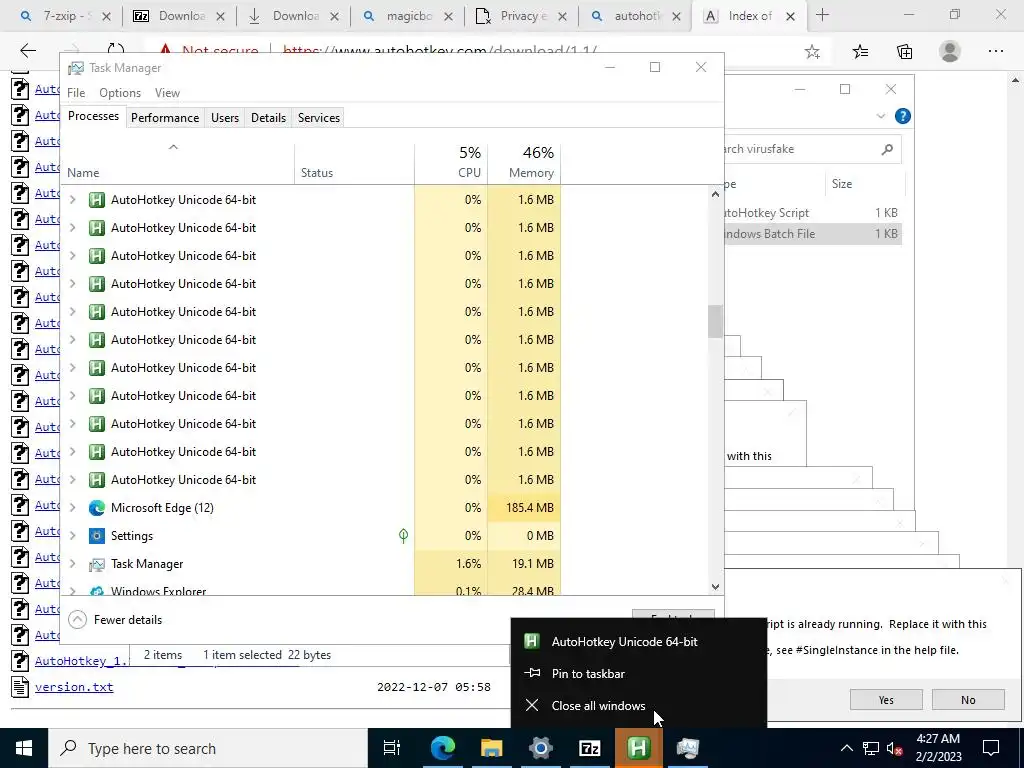Image resolution: width=1024 pixels, height=768 pixels.
Task: Open Task Manager File menu
Action: [76, 93]
